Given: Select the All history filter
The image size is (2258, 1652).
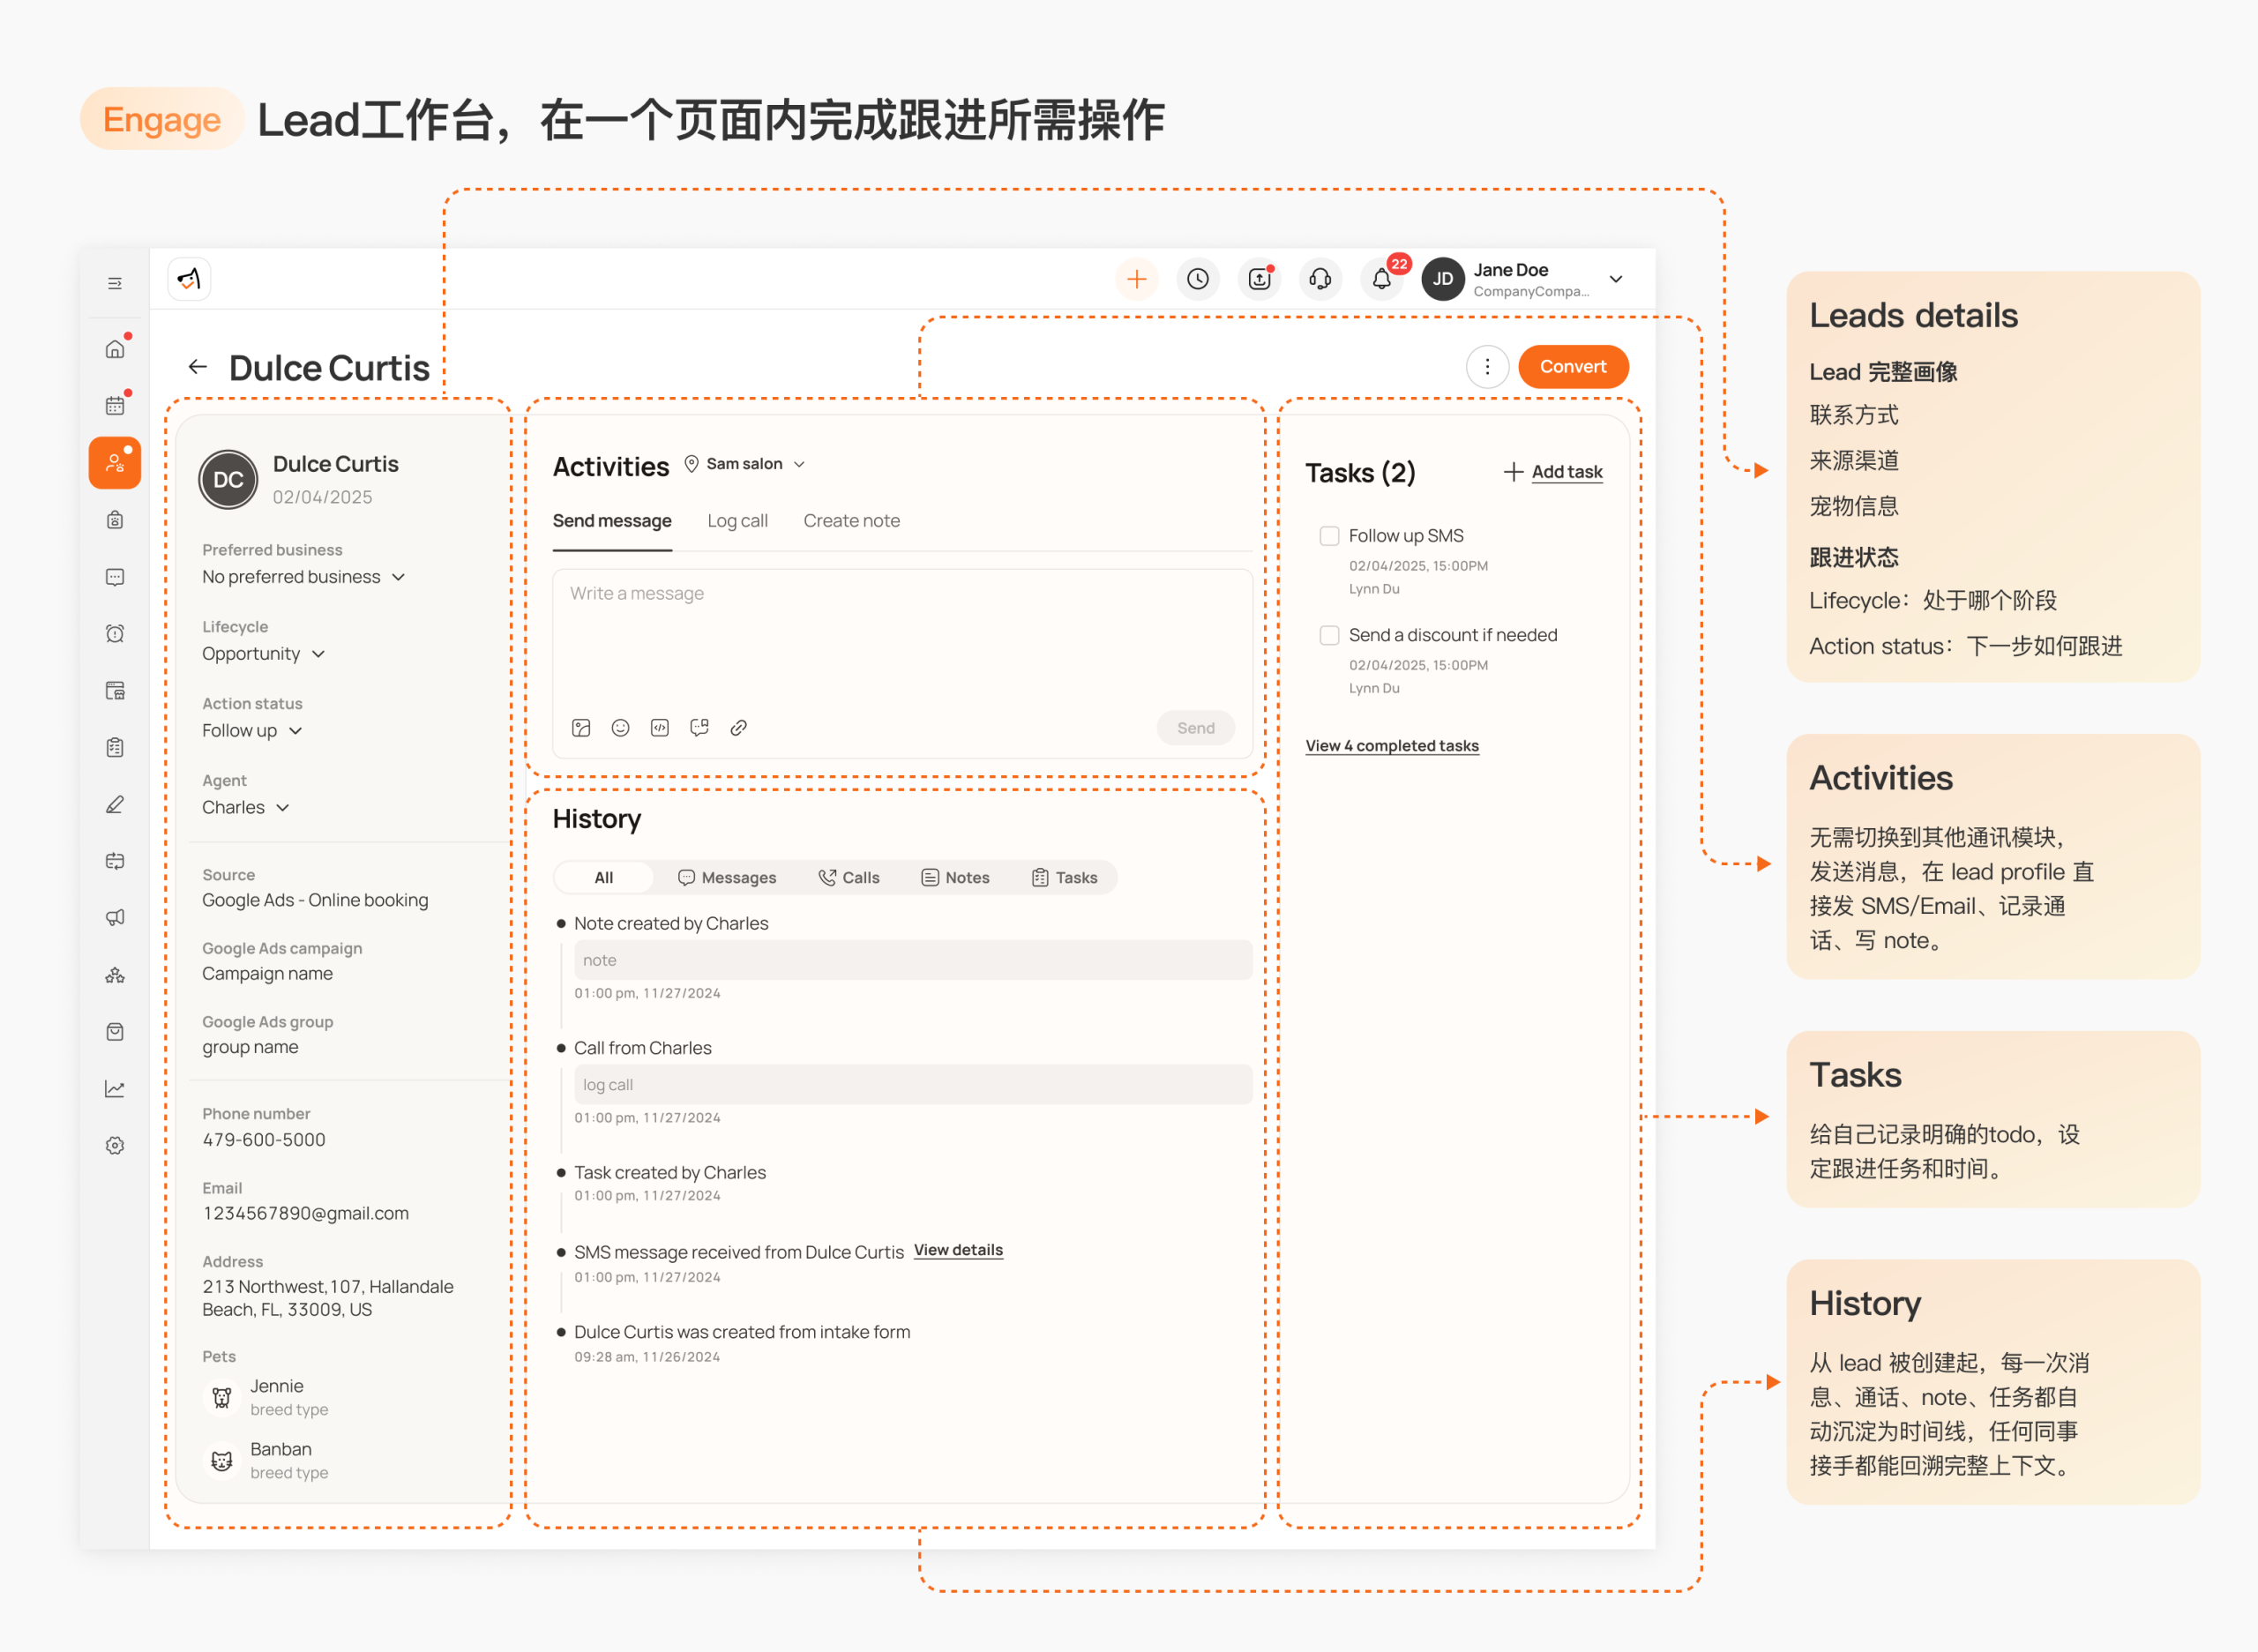Looking at the screenshot, I should (x=604, y=878).
